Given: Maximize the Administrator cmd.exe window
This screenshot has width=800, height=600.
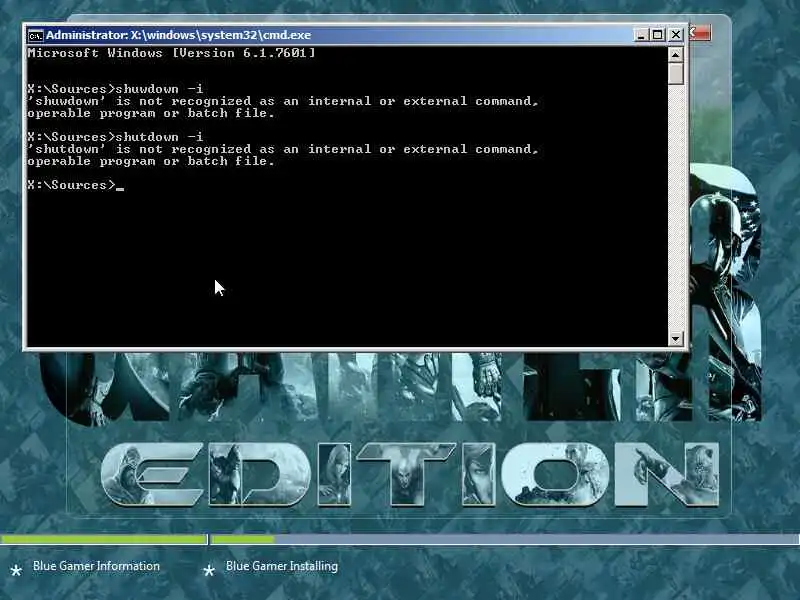Looking at the screenshot, I should pyautogui.click(x=658, y=35).
